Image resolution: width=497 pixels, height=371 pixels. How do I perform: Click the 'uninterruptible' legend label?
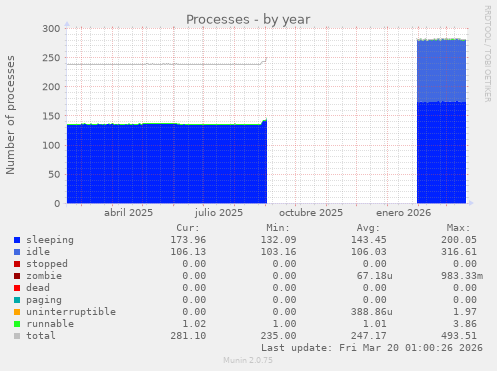tap(71, 312)
